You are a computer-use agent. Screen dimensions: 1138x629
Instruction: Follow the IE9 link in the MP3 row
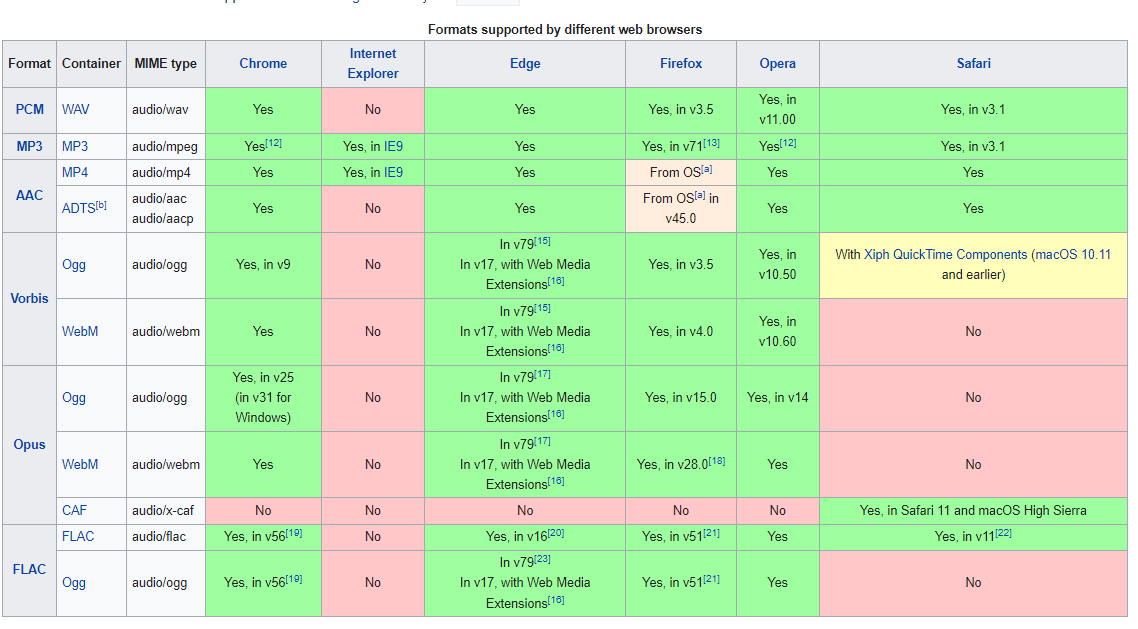pyautogui.click(x=393, y=147)
